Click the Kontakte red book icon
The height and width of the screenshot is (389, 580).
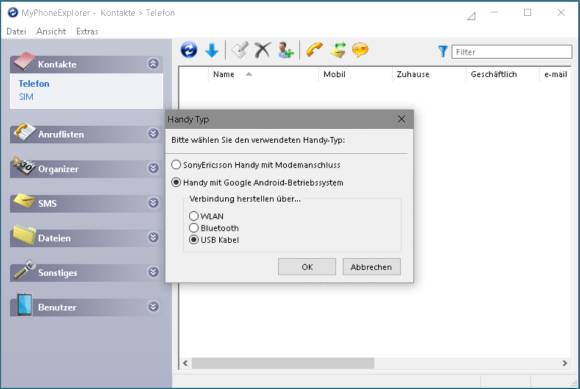click(x=24, y=61)
